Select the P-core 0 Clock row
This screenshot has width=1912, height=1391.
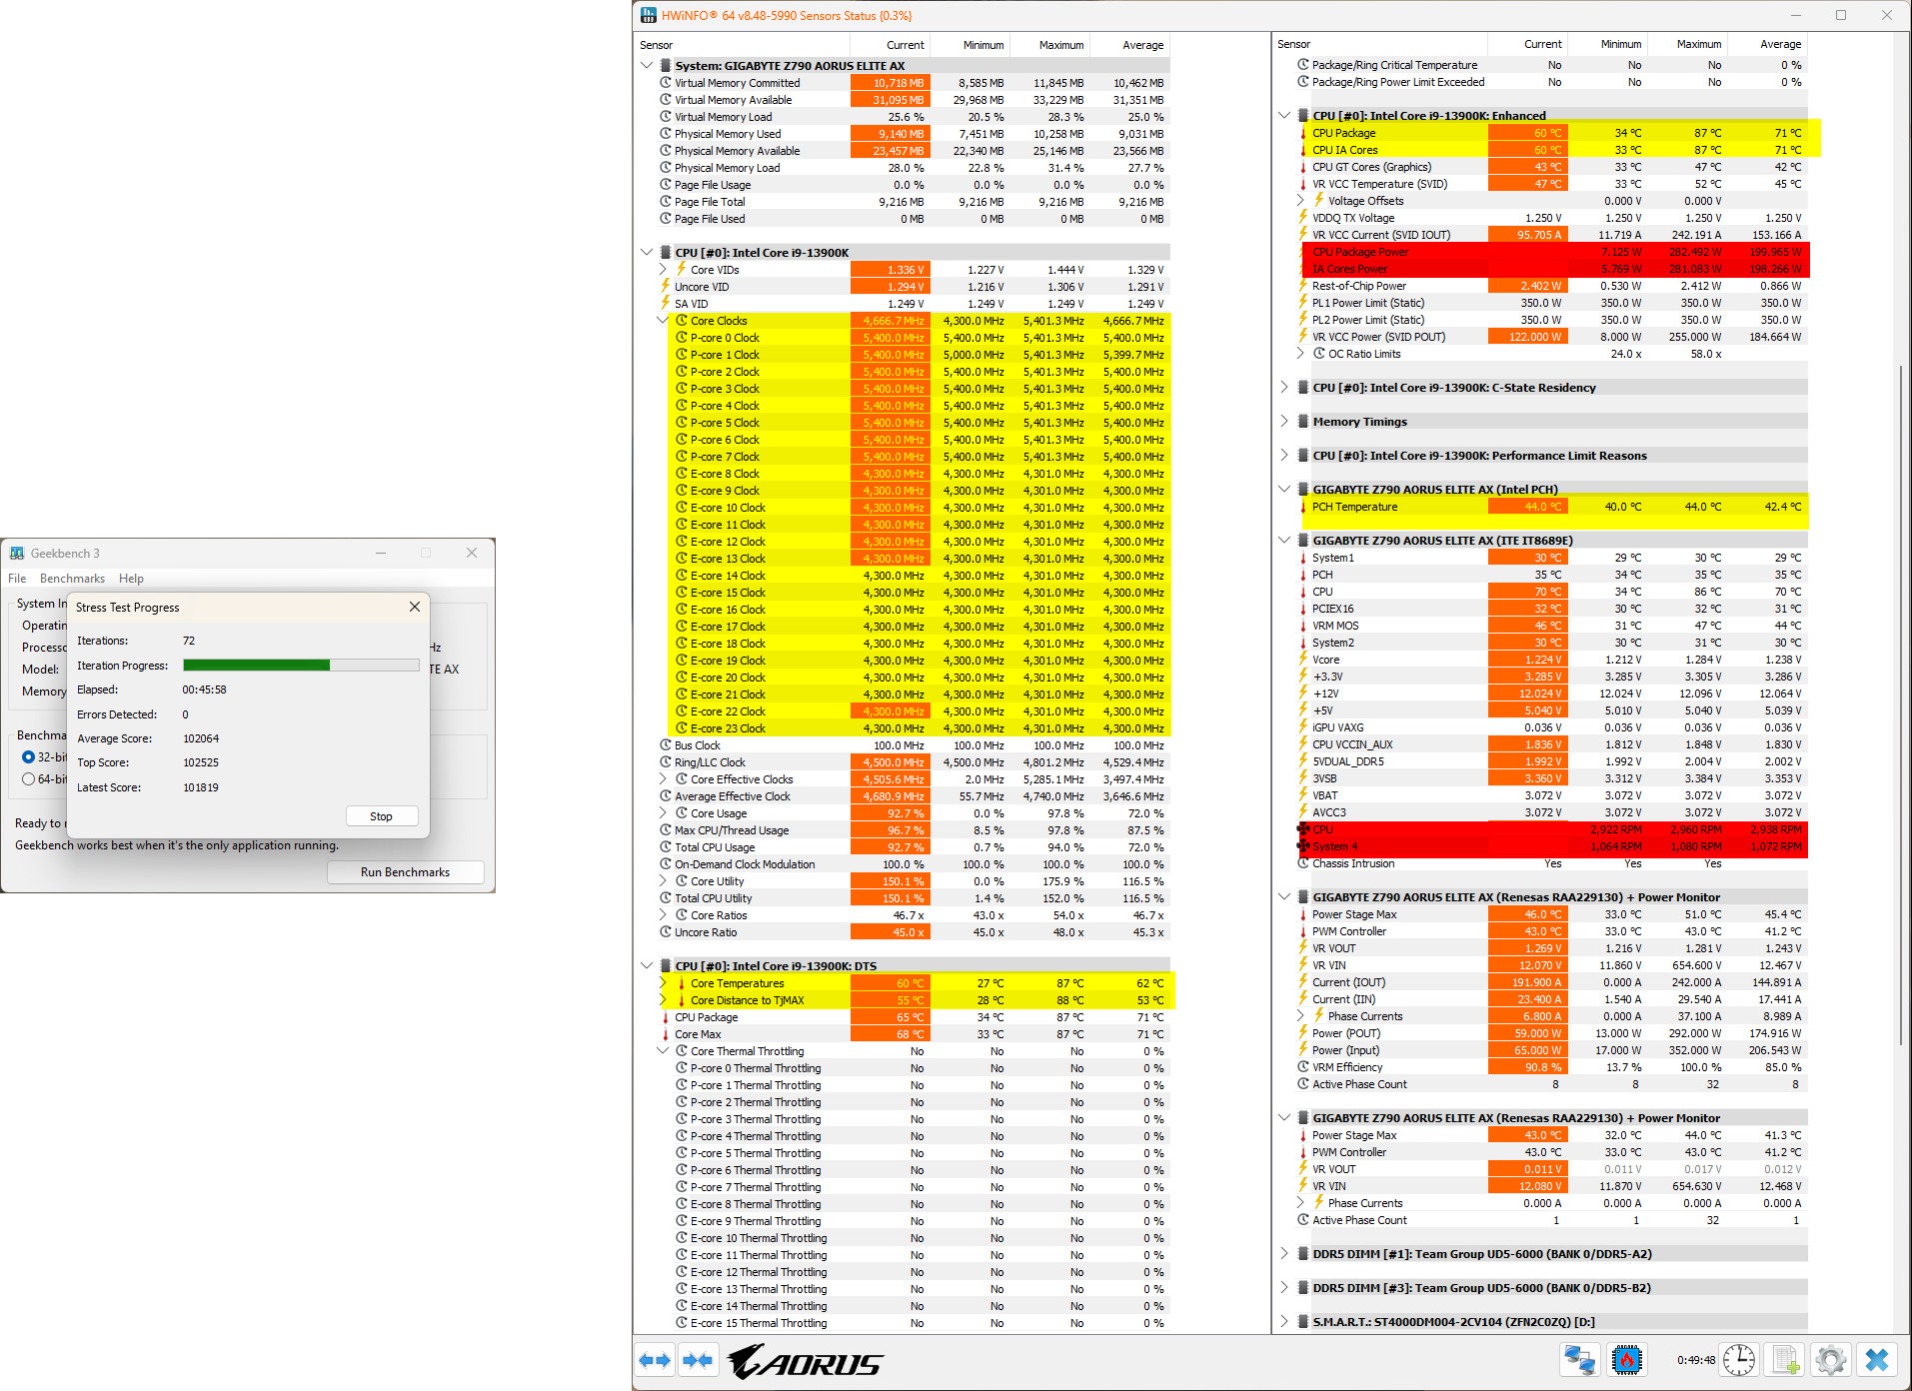point(919,338)
